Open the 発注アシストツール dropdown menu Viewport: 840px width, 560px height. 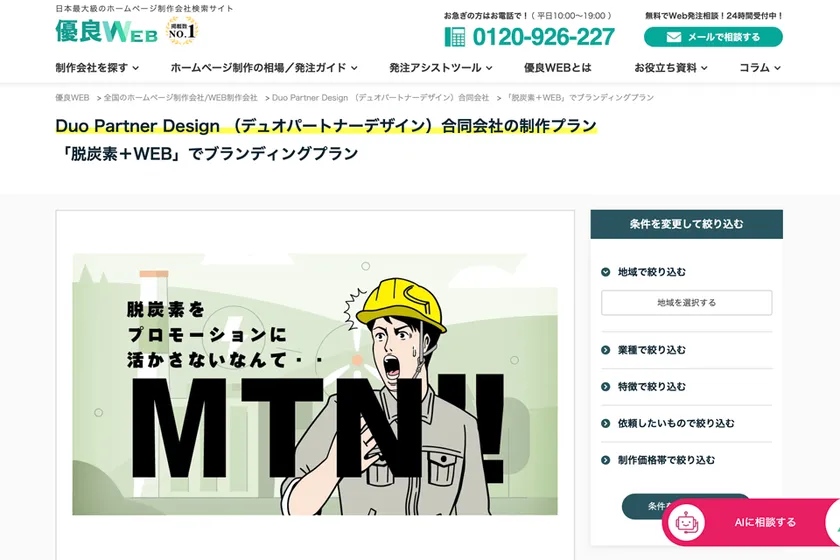[x=440, y=68]
